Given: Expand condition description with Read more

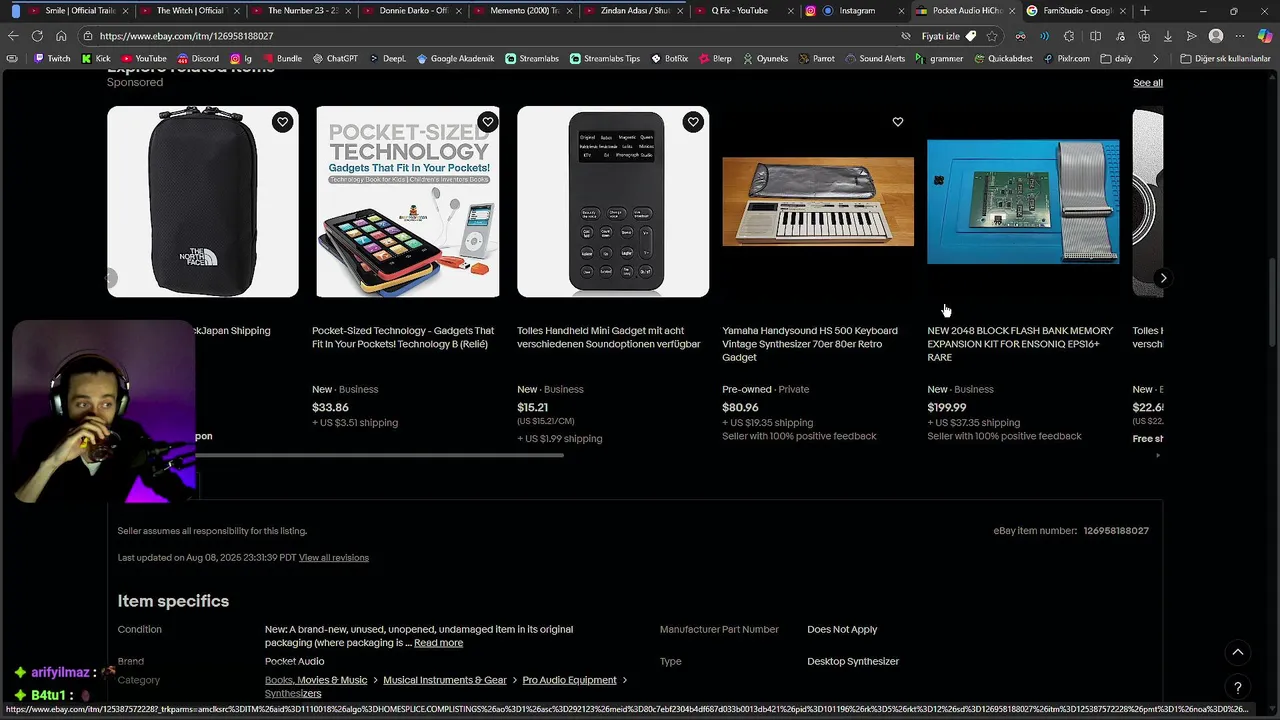Looking at the screenshot, I should [438, 643].
